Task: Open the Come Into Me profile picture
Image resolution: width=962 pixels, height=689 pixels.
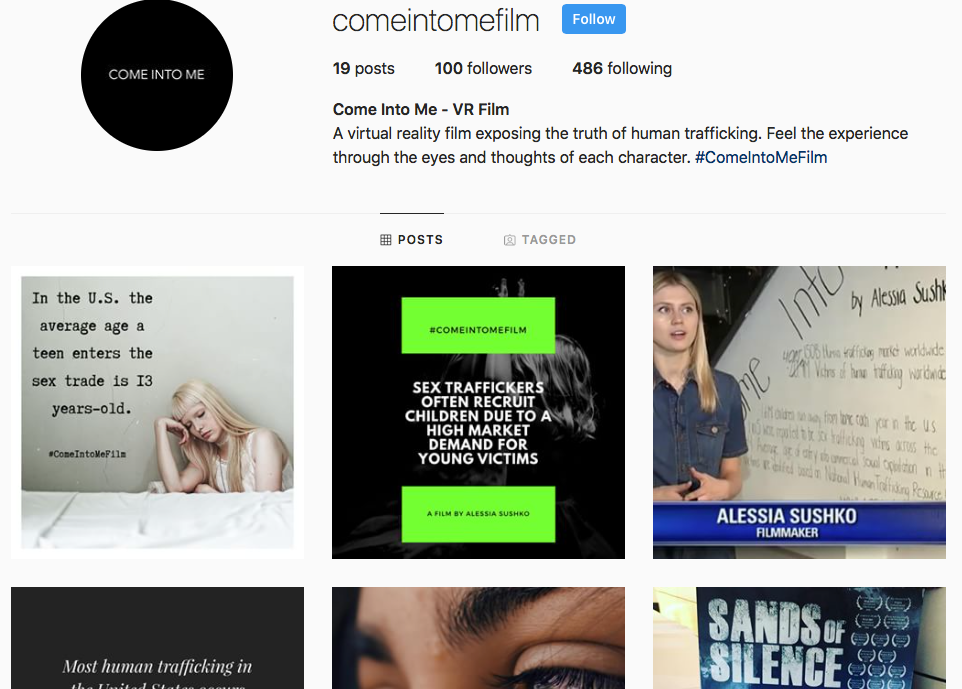Action: pos(157,74)
